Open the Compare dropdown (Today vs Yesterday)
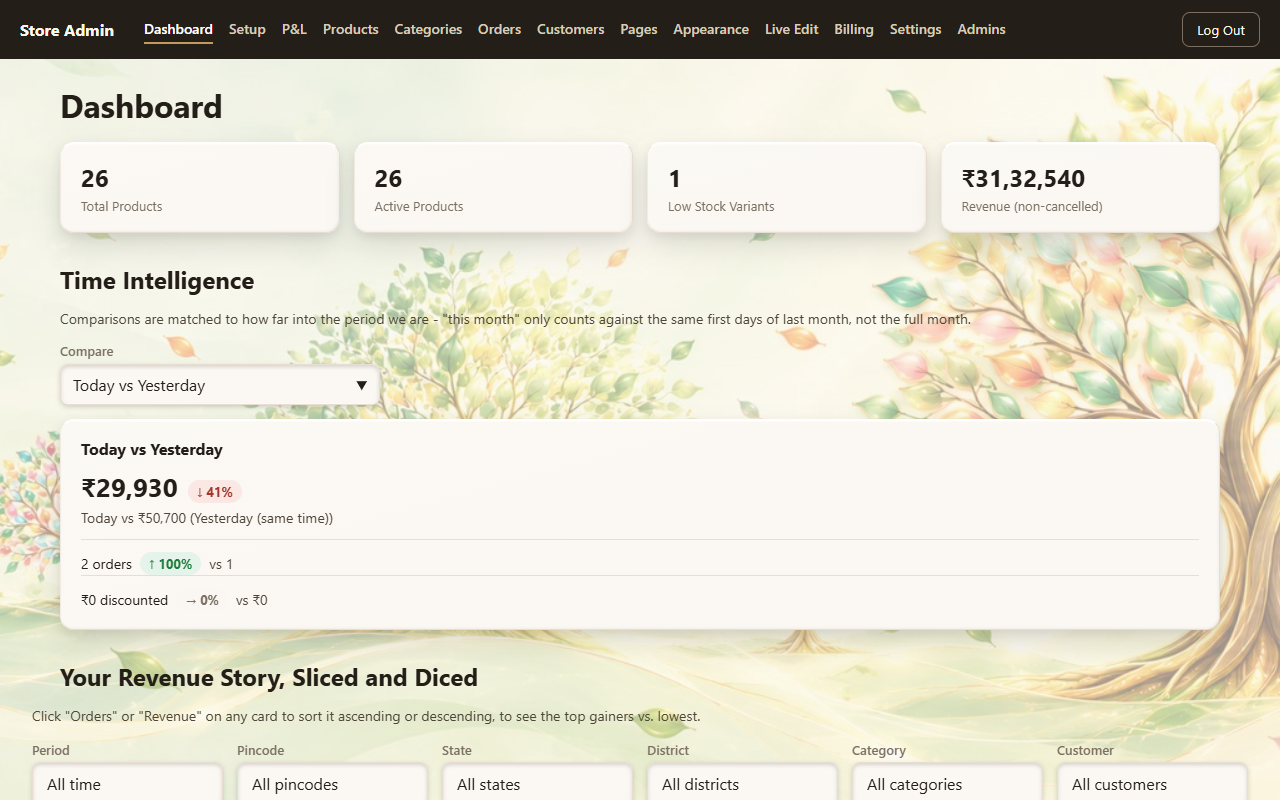The height and width of the screenshot is (800, 1280). coord(220,386)
